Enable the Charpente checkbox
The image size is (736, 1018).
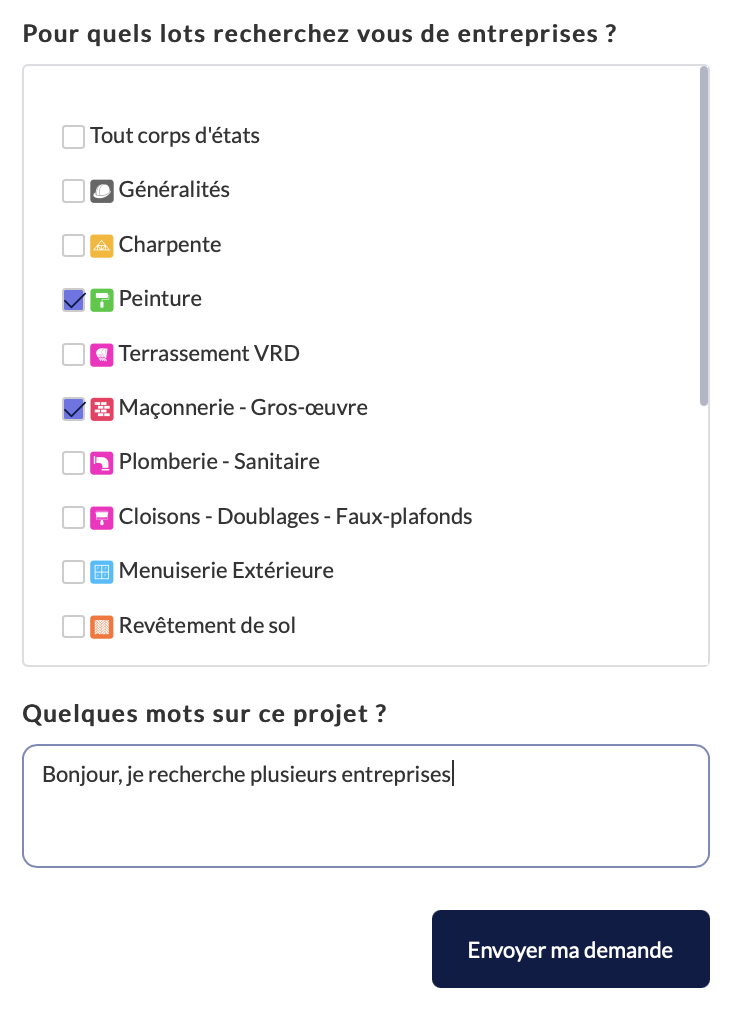pyautogui.click(x=73, y=246)
